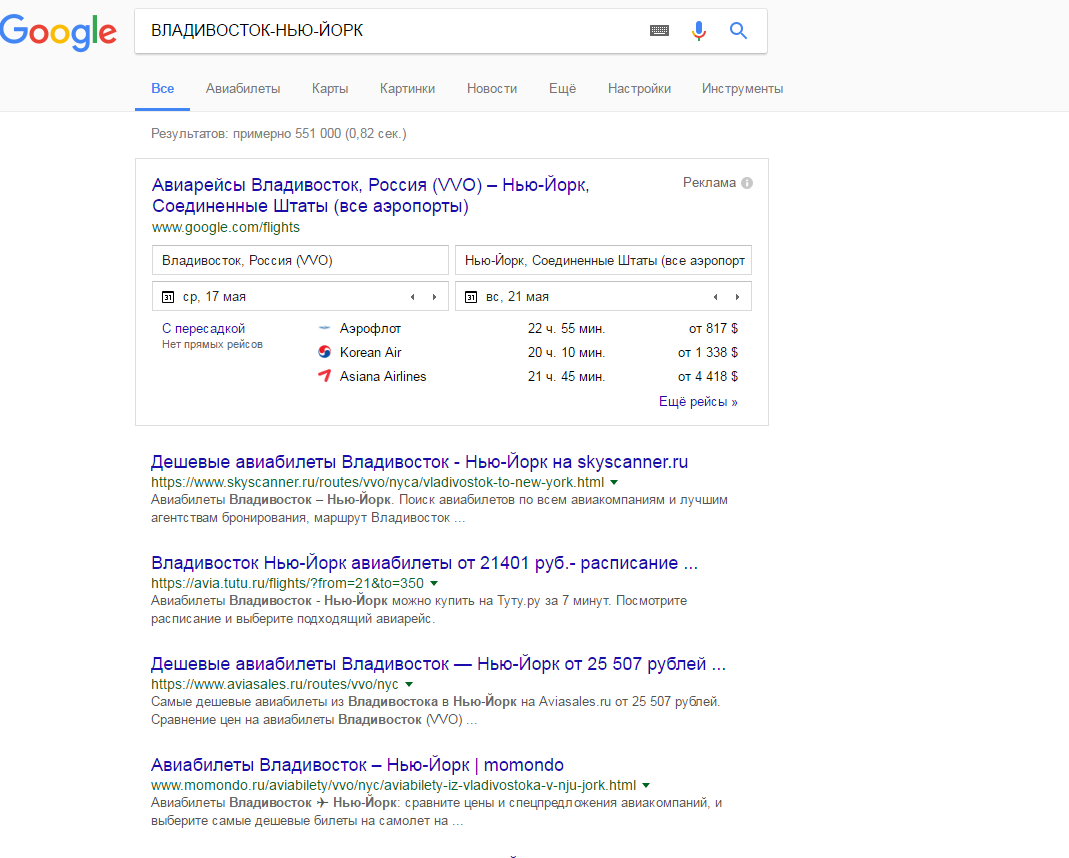The height and width of the screenshot is (858, 1069).
Task: Select the Все tab
Action: tap(162, 89)
